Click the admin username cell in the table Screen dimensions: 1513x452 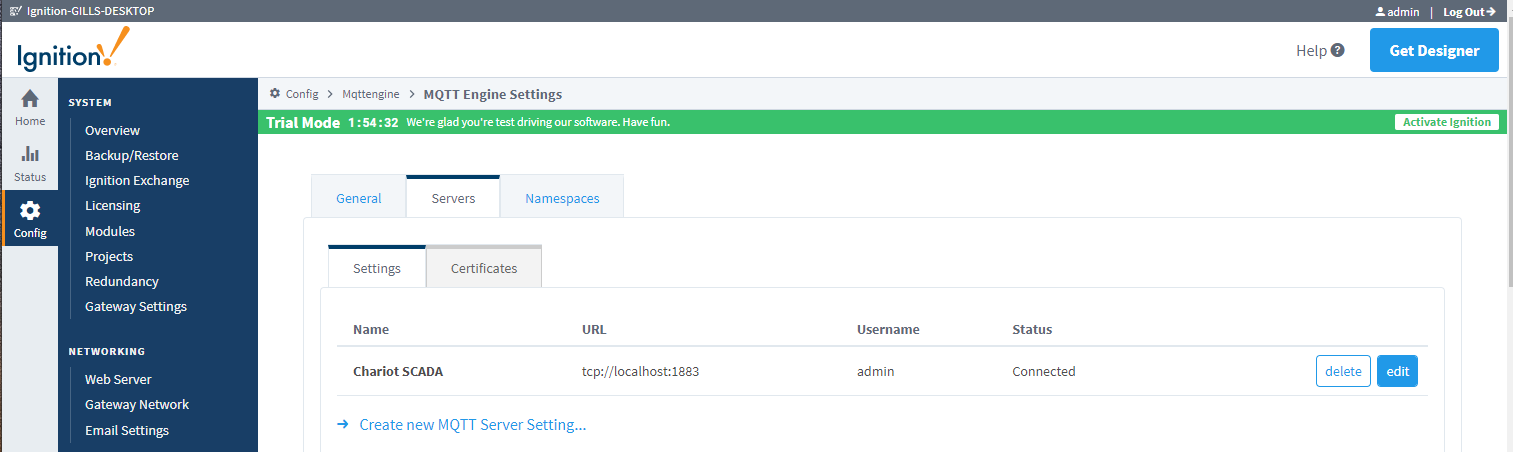[875, 371]
